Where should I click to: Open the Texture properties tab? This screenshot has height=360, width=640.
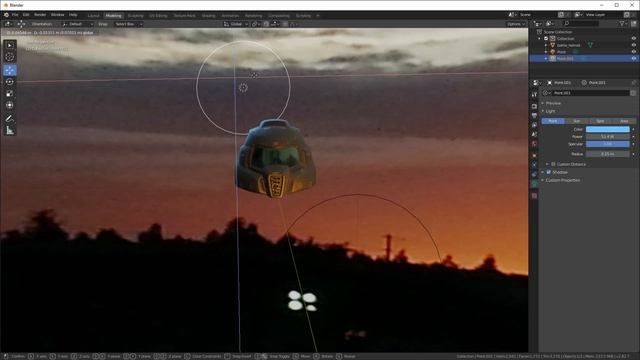click(x=534, y=196)
